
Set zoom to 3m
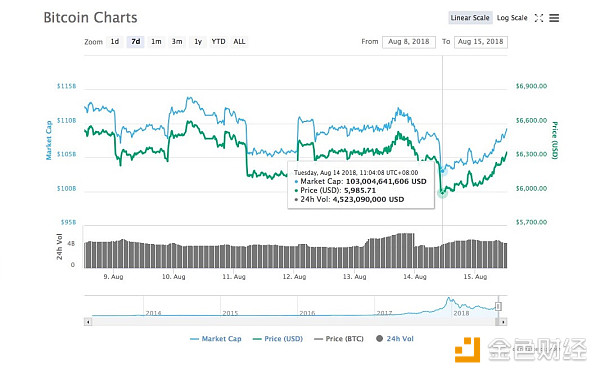coord(177,42)
